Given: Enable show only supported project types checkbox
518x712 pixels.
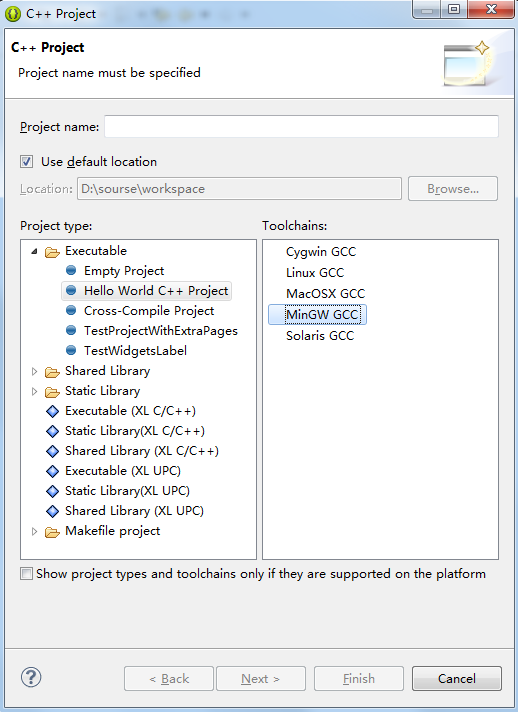Looking at the screenshot, I should pyautogui.click(x=26, y=574).
